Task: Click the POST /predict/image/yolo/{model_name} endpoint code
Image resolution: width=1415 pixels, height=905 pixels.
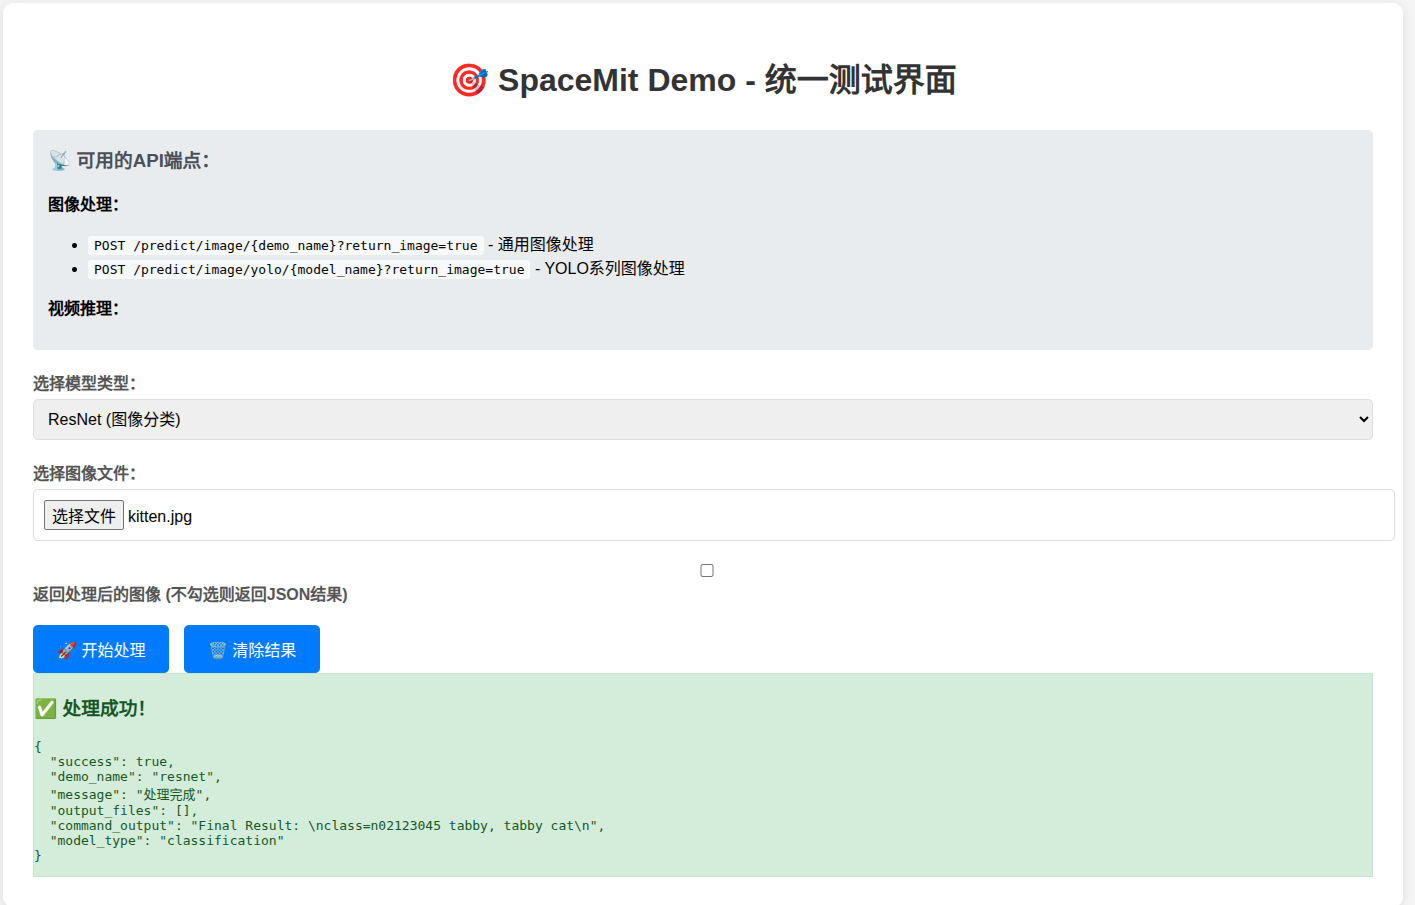Action: click(309, 270)
